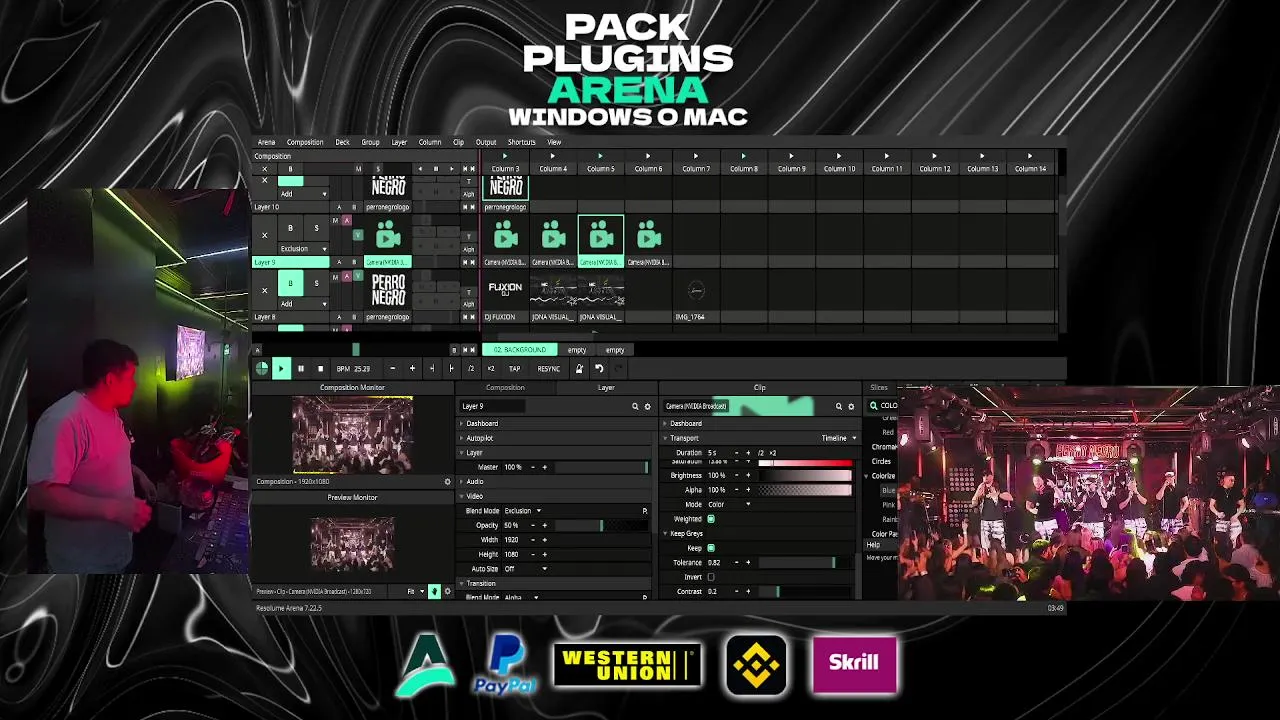Enable the Invert checkbox
Screen dimensions: 1280x720
tap(711, 577)
